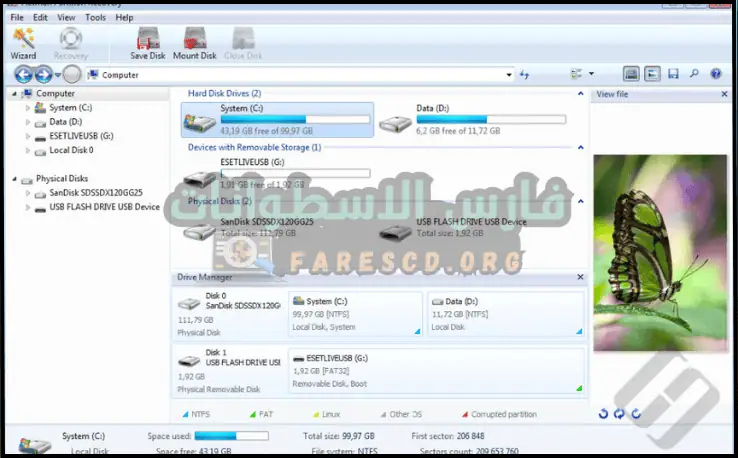Click the search magnifier icon
738x458 pixels.
tap(694, 74)
